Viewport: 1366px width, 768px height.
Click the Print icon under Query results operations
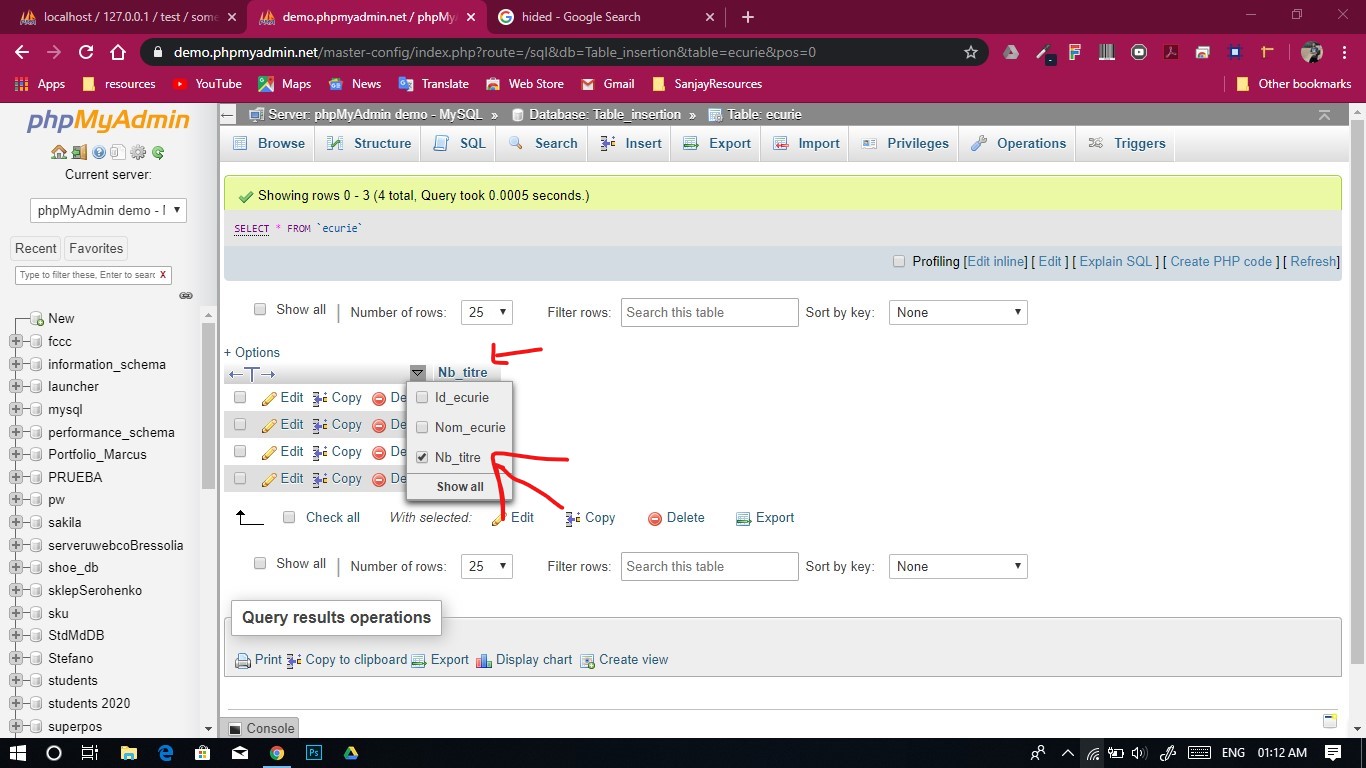pyautogui.click(x=243, y=660)
